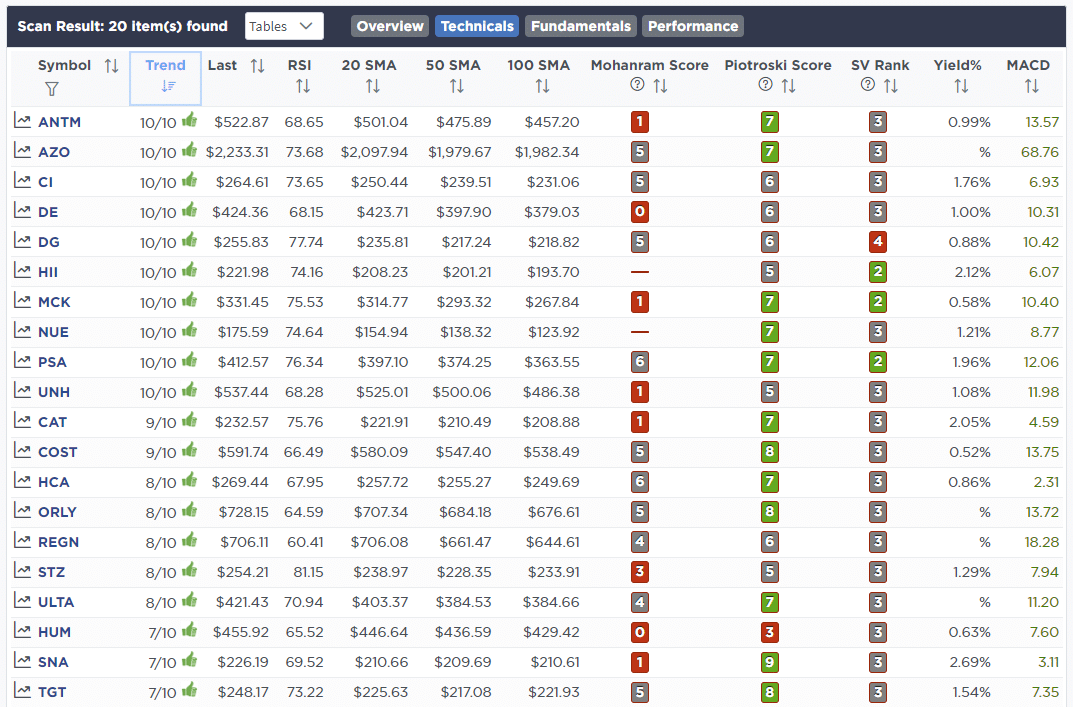This screenshot has width=1073, height=707.
Task: Click the filter funnel icon under Symbol
Action: point(52,89)
